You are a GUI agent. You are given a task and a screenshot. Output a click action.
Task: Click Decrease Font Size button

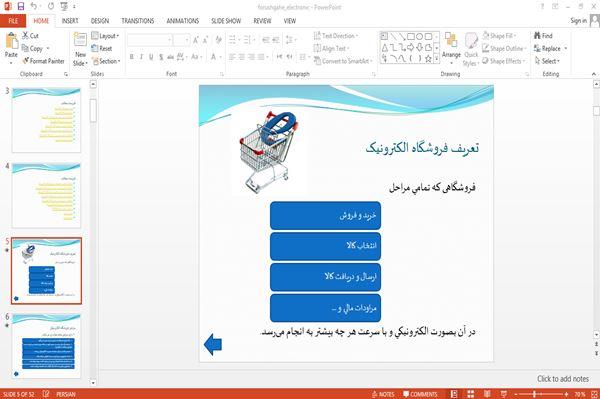[x=205, y=40]
